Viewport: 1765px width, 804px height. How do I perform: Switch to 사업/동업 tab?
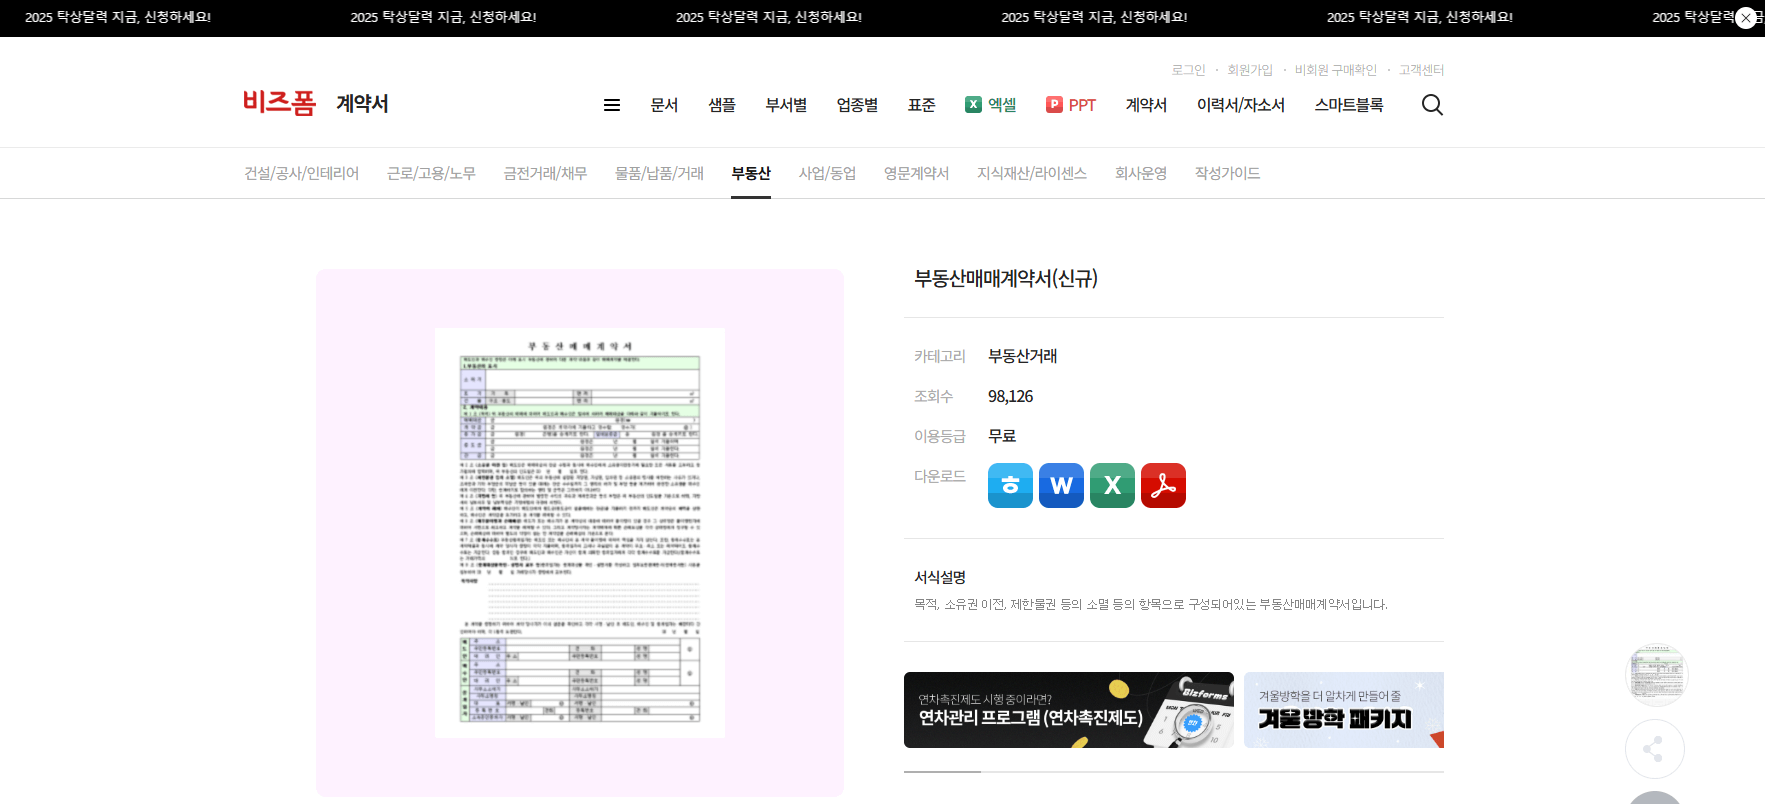tap(827, 174)
